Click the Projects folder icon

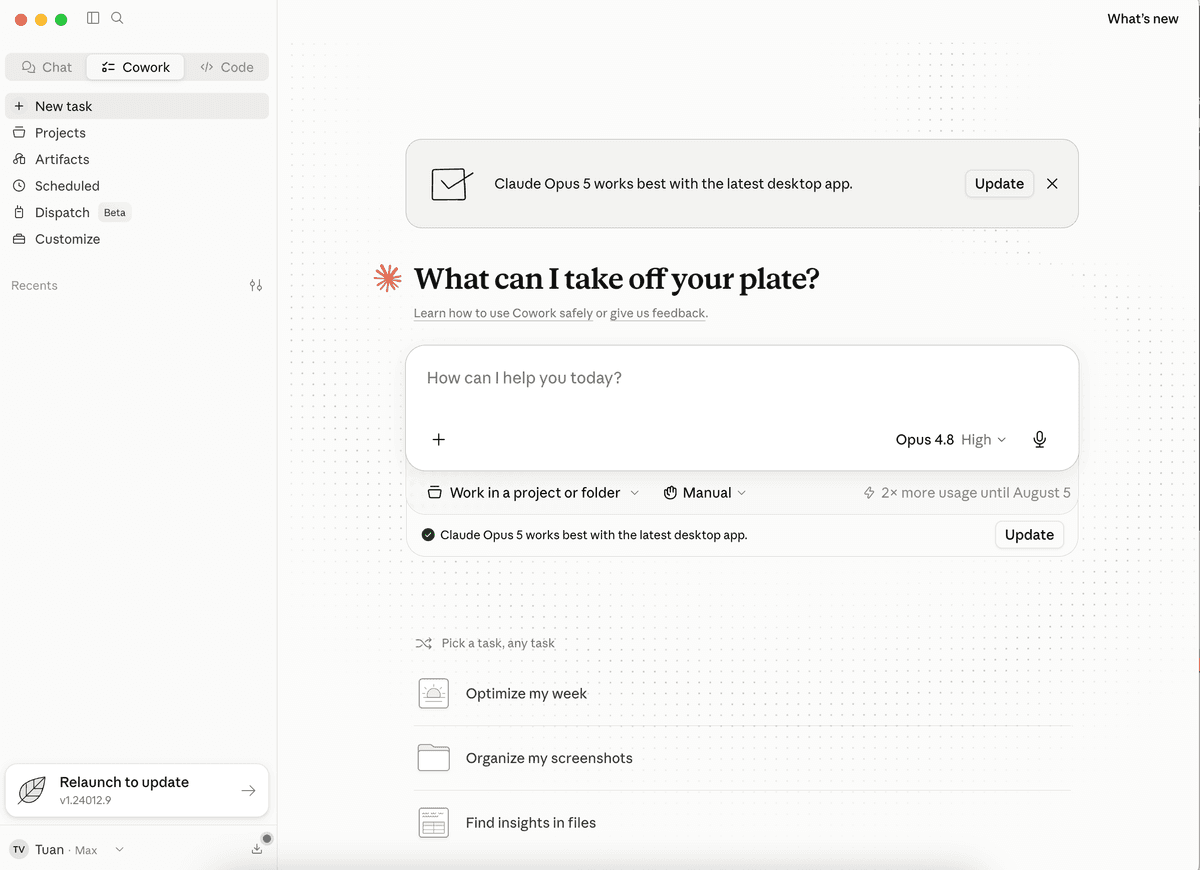[19, 133]
